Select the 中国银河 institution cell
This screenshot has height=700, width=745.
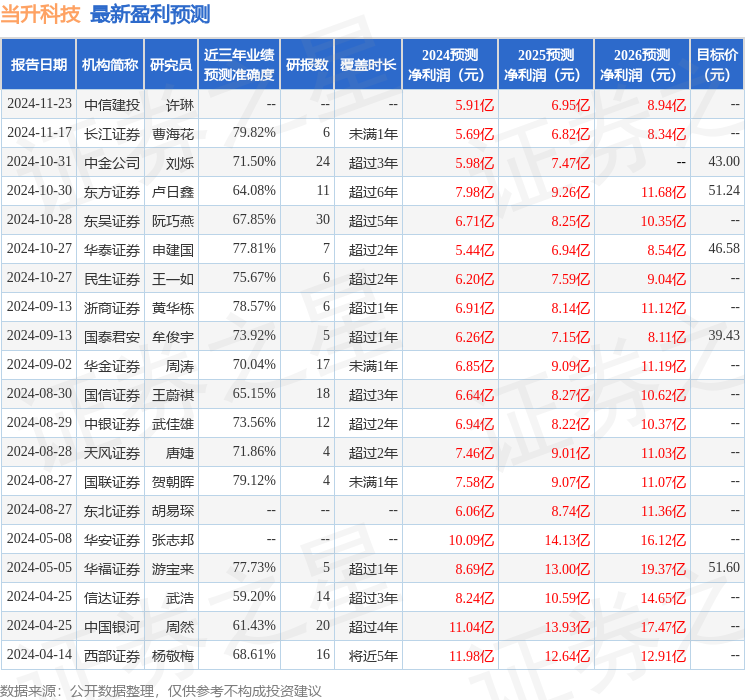coord(112,626)
